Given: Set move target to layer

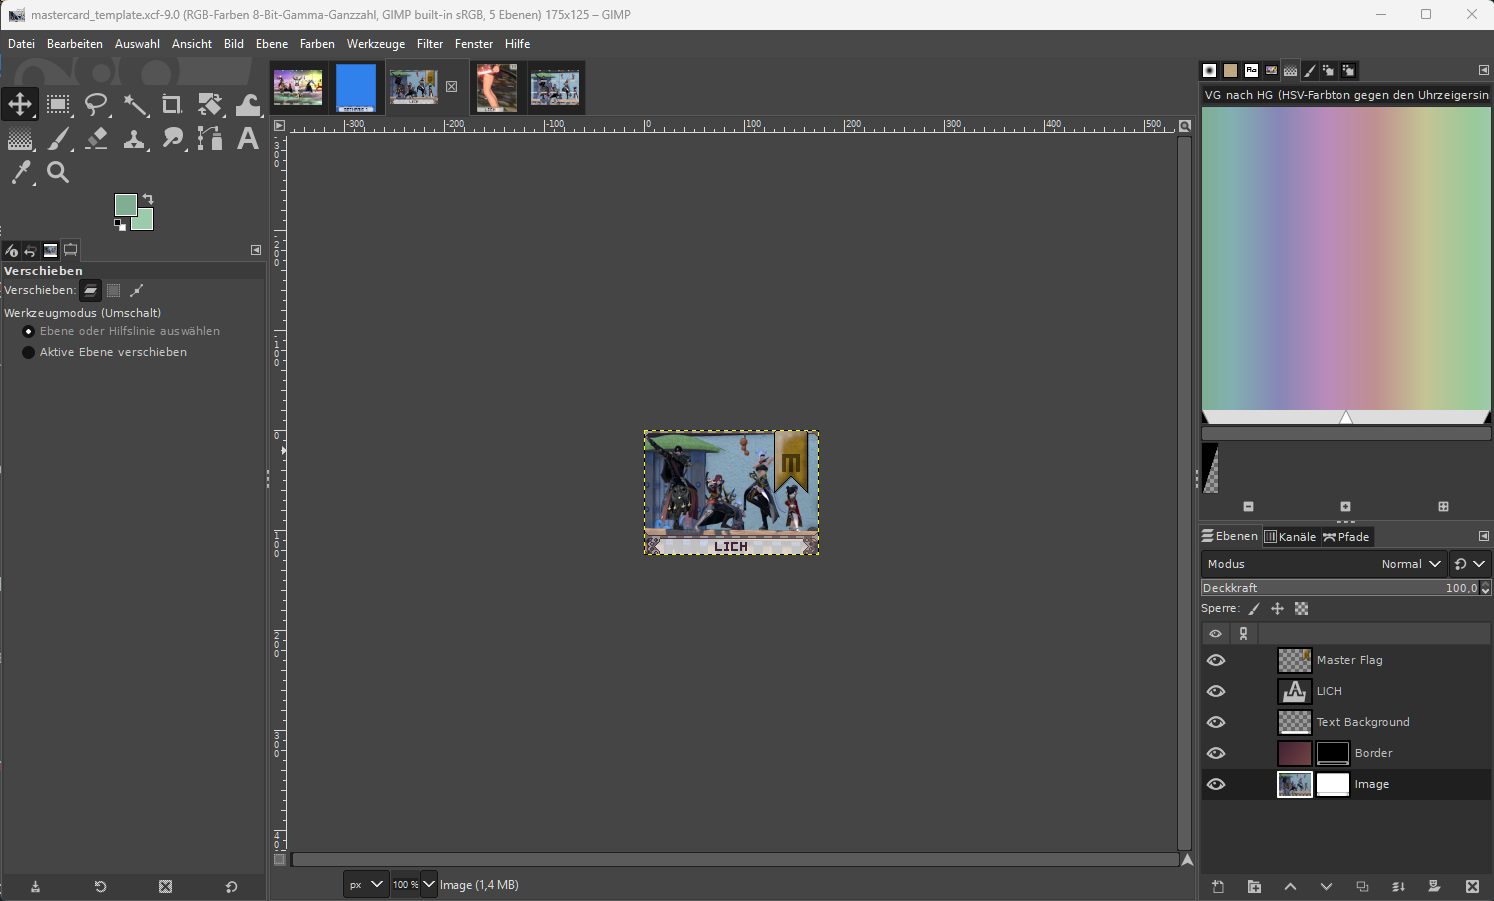Looking at the screenshot, I should tap(90, 290).
